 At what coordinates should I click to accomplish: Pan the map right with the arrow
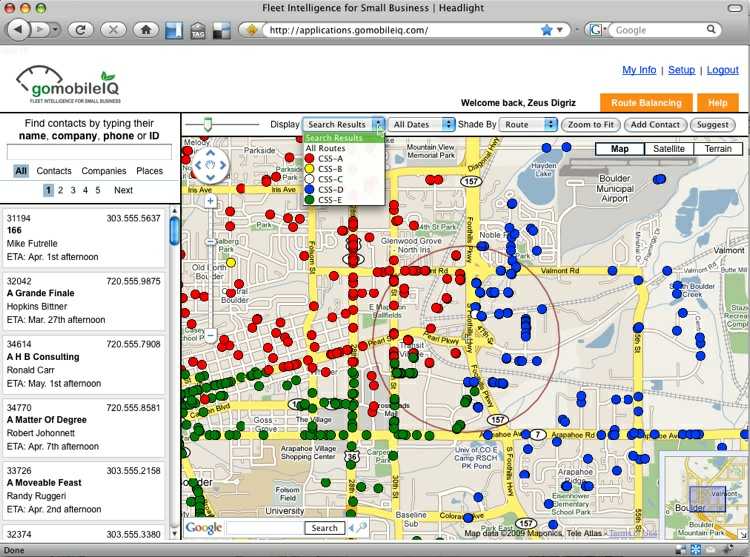point(222,165)
